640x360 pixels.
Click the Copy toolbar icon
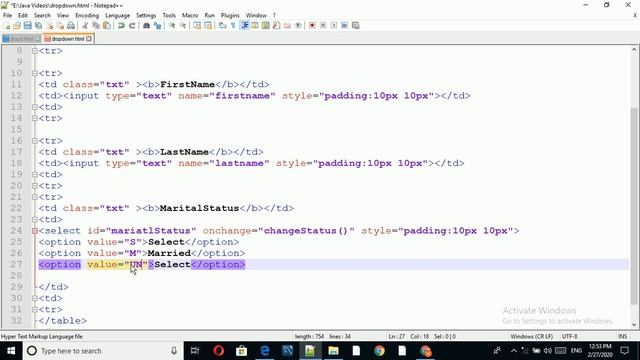tap(96, 26)
